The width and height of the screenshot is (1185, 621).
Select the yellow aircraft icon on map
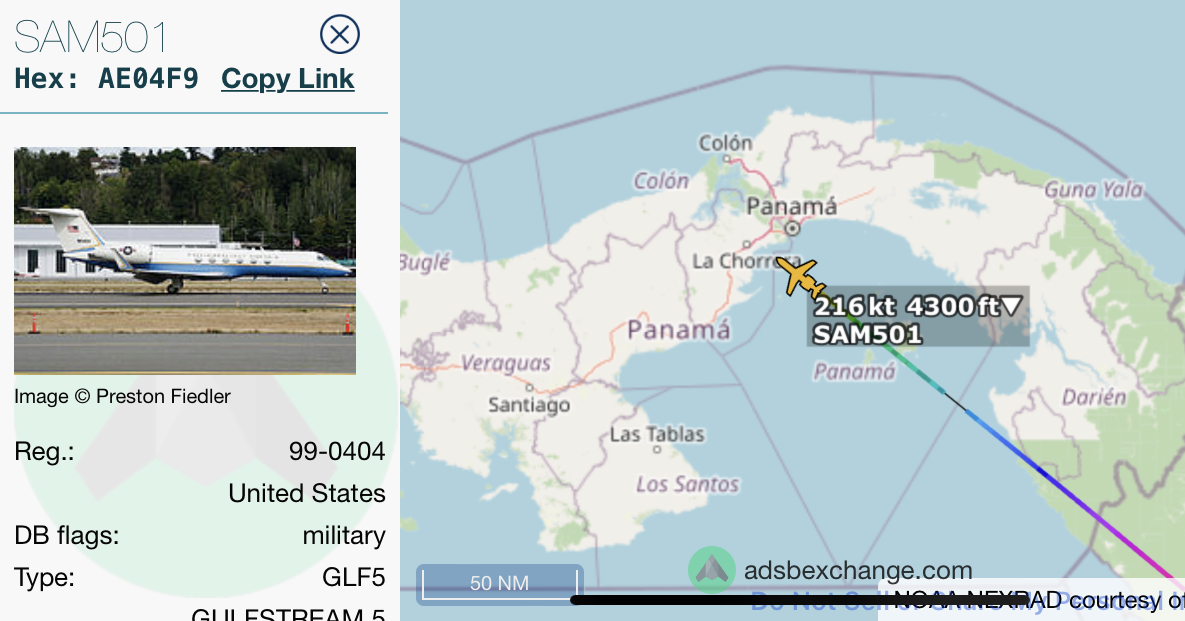[x=800, y=278]
